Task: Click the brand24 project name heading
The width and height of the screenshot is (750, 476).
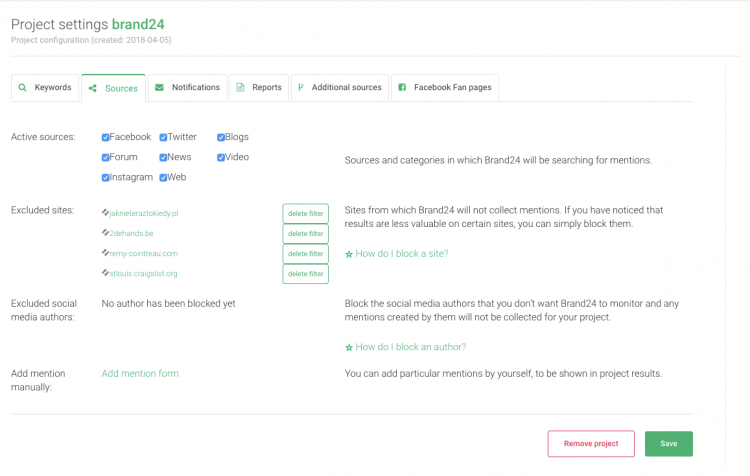Action: click(138, 24)
